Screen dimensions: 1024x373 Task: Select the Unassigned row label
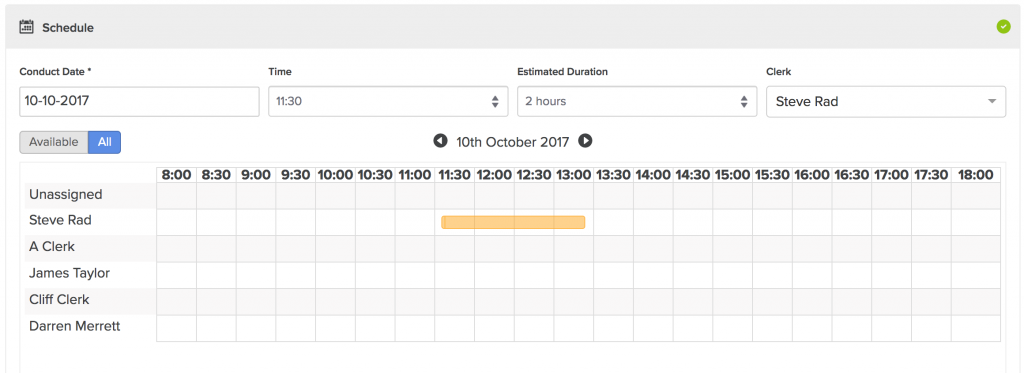[66, 195]
